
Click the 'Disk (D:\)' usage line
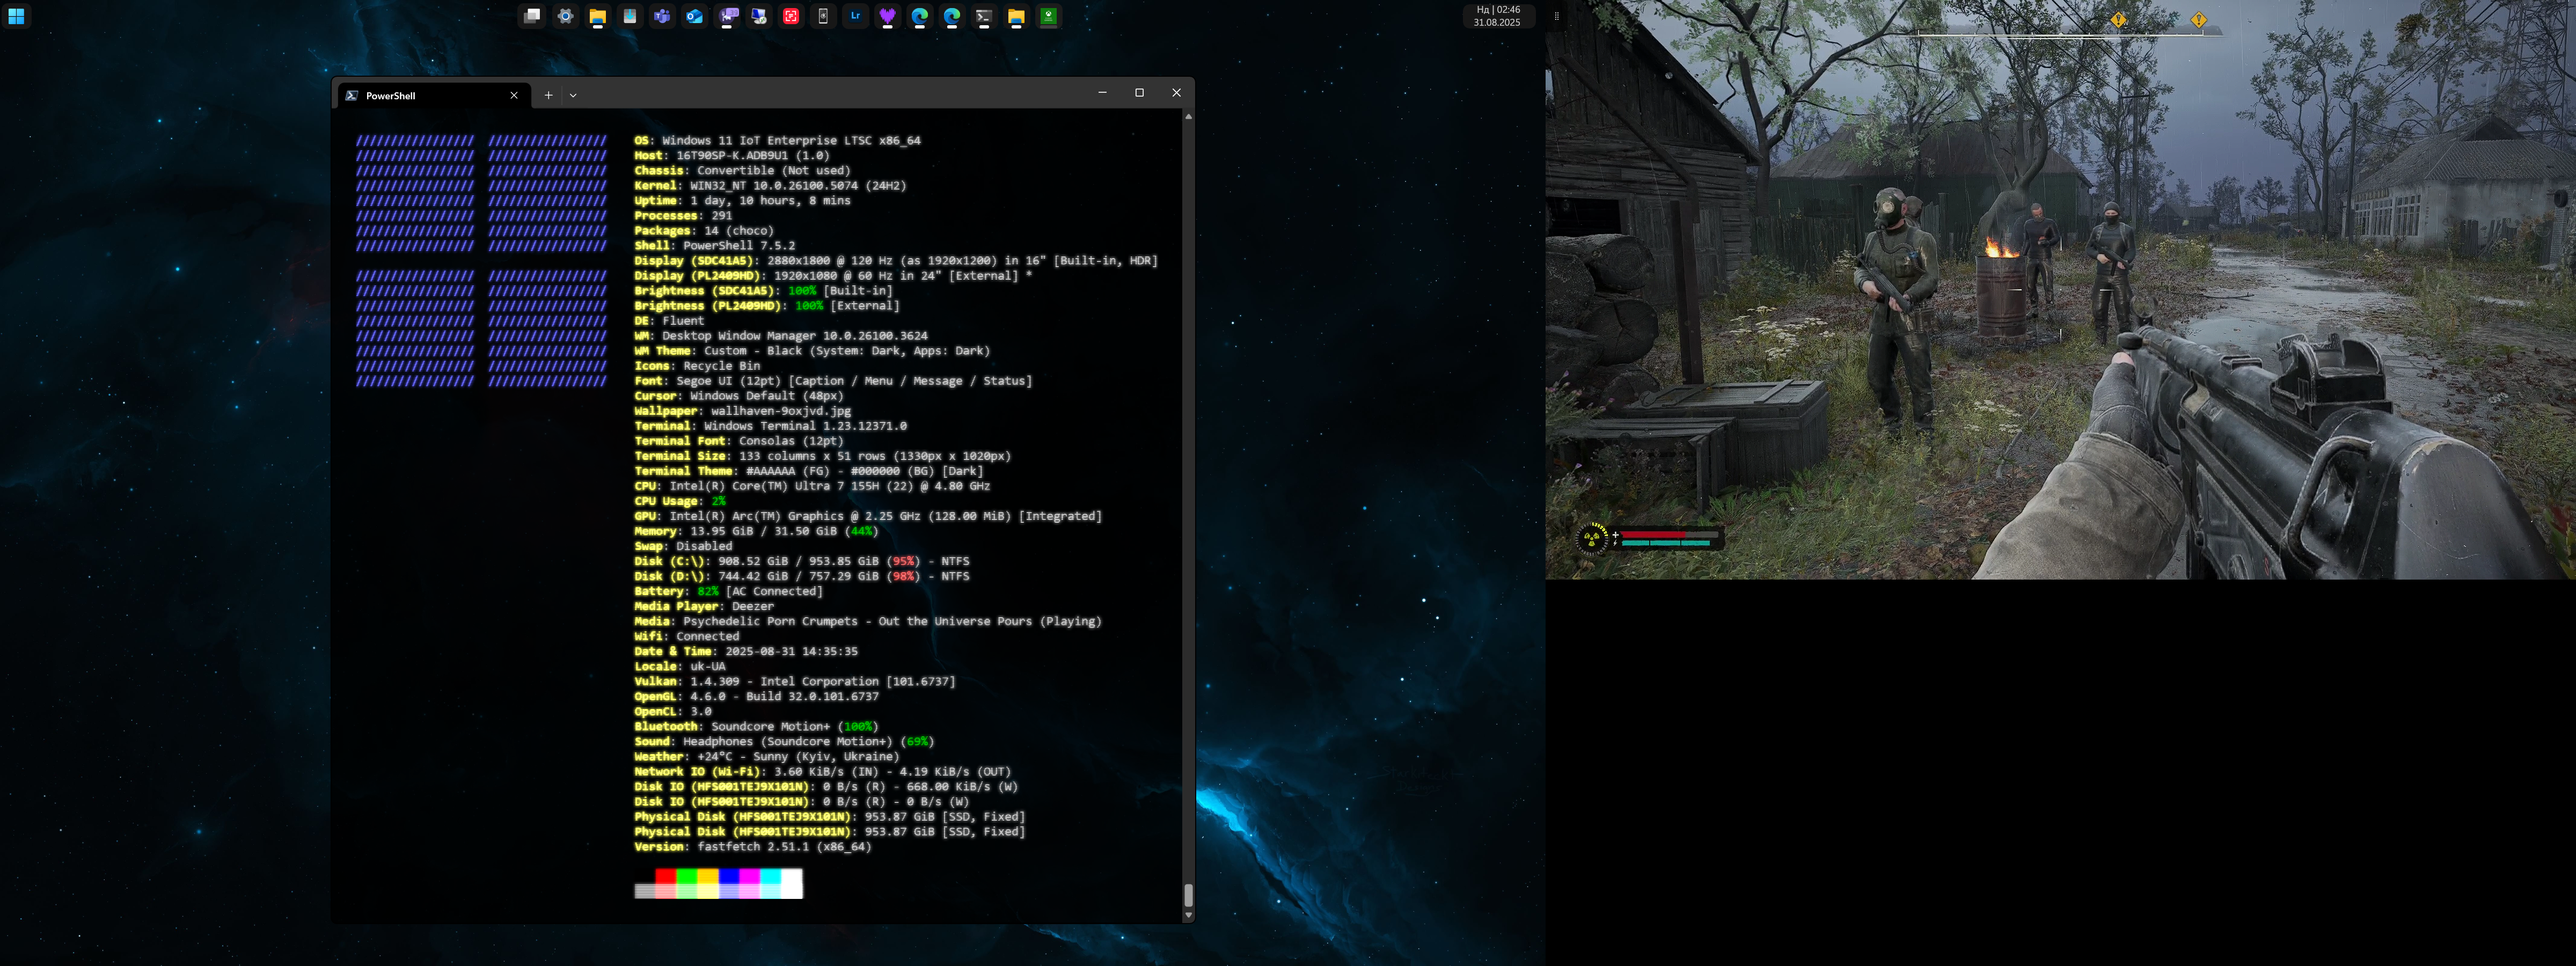(x=801, y=576)
